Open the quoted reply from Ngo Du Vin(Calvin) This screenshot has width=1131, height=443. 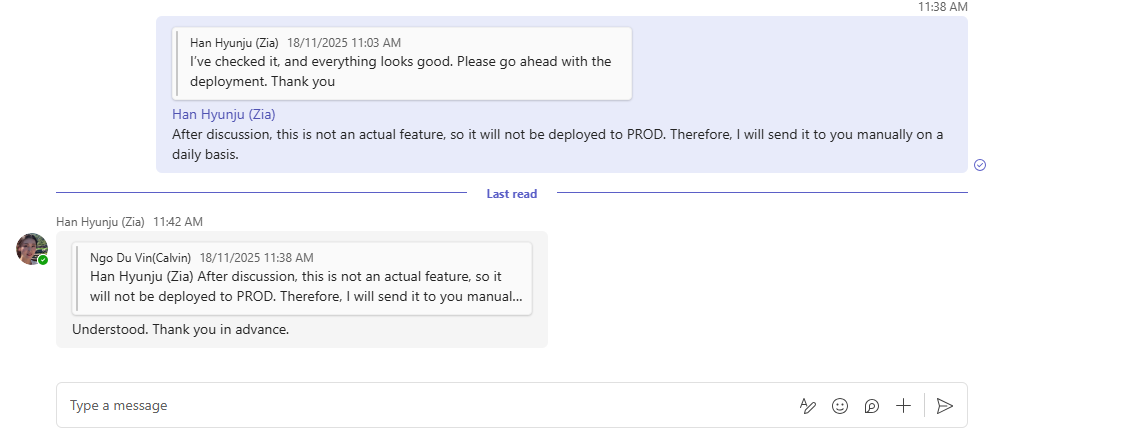pos(302,279)
